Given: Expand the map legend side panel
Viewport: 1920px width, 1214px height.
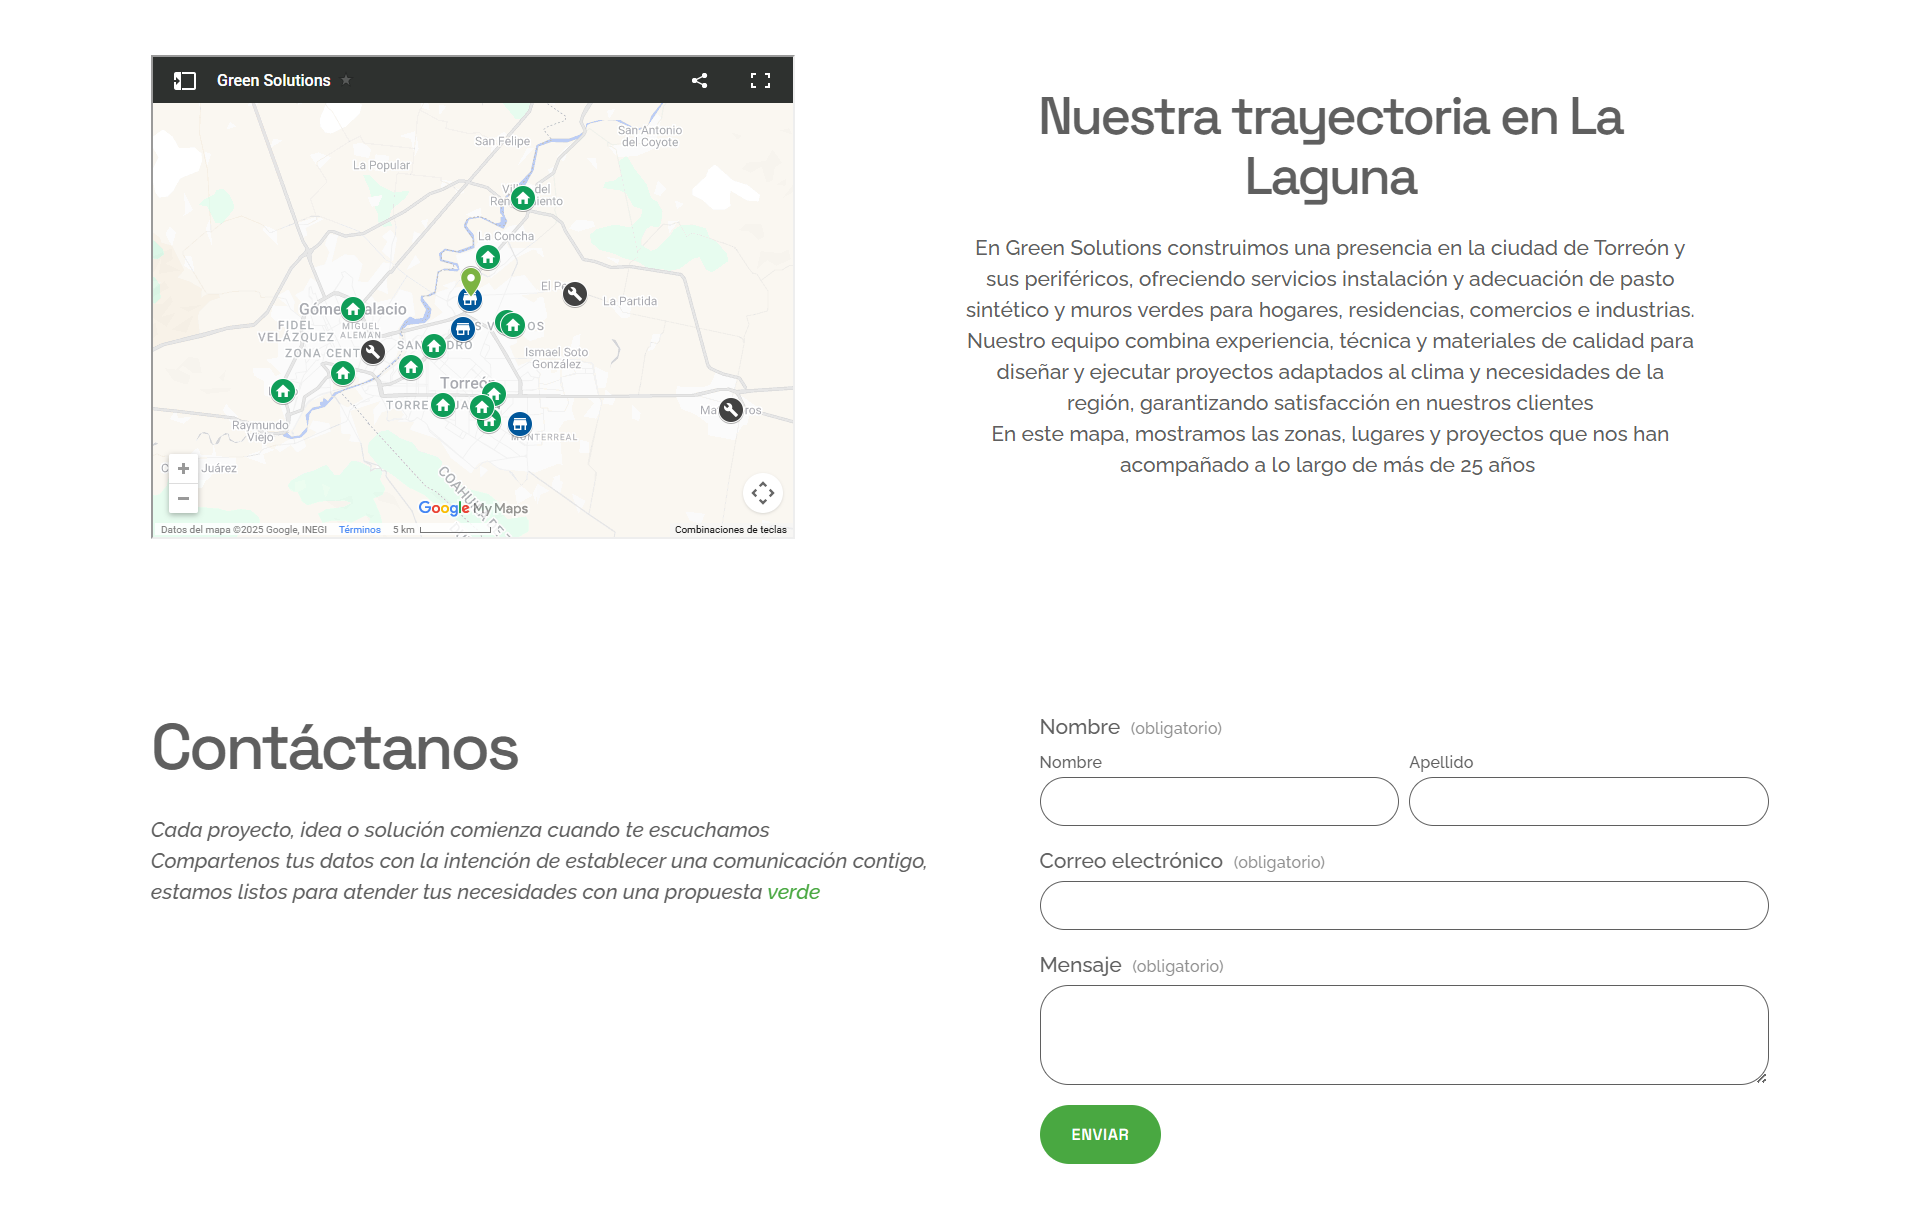Looking at the screenshot, I should point(185,80).
